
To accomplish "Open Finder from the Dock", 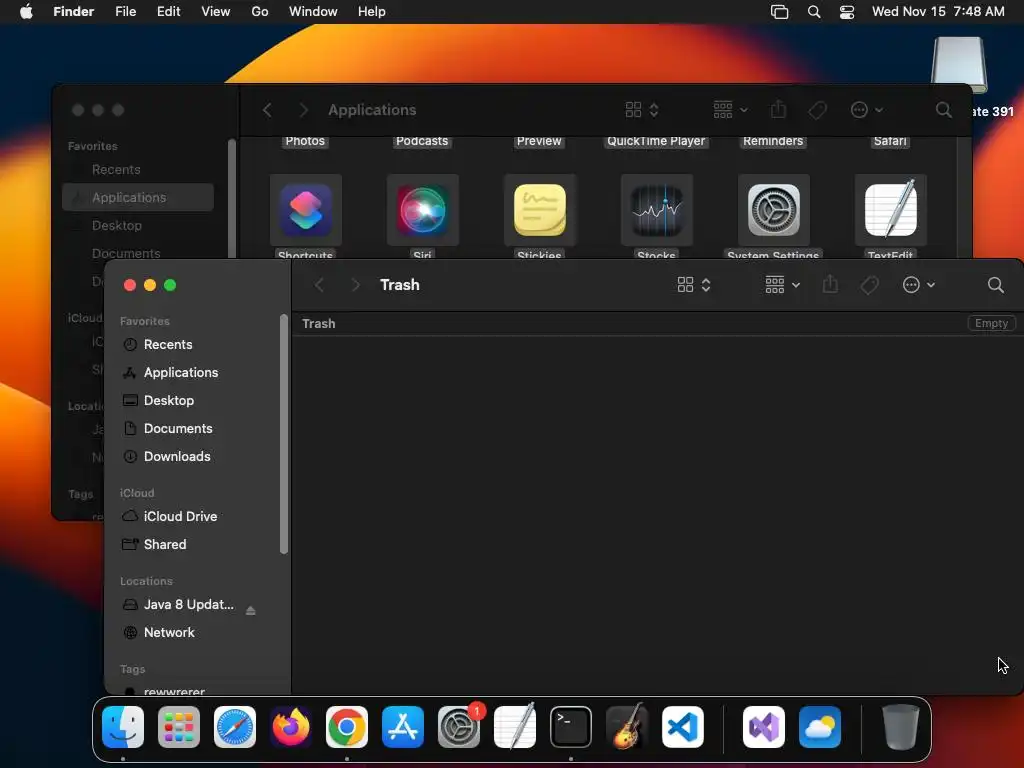I will (123, 727).
